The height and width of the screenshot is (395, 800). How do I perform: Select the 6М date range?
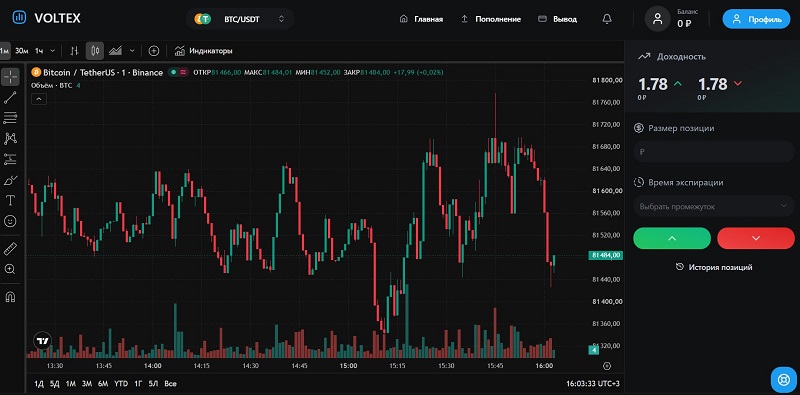pyautogui.click(x=103, y=384)
